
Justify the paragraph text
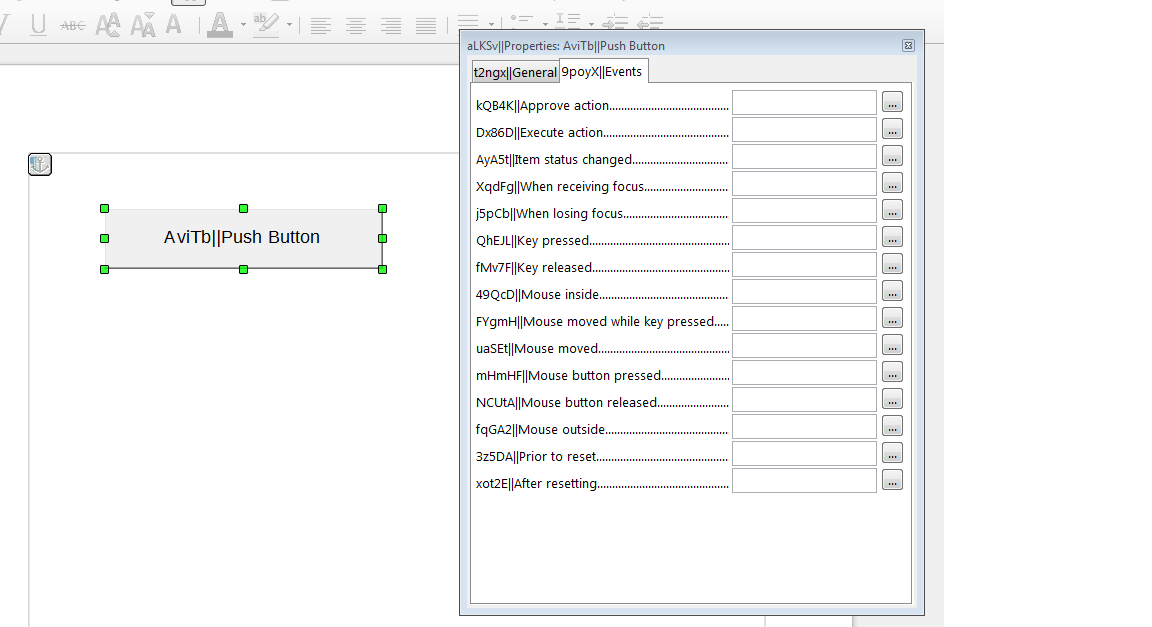coord(426,25)
